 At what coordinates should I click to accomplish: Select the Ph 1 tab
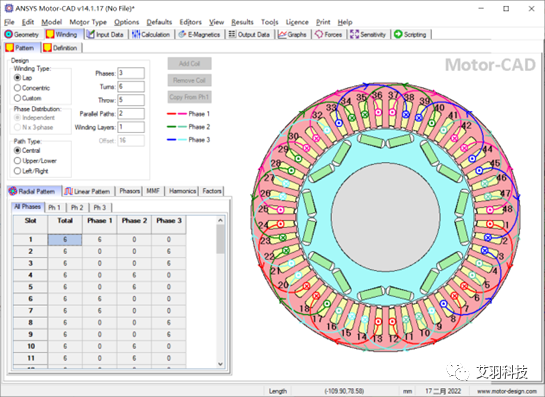tap(54, 208)
